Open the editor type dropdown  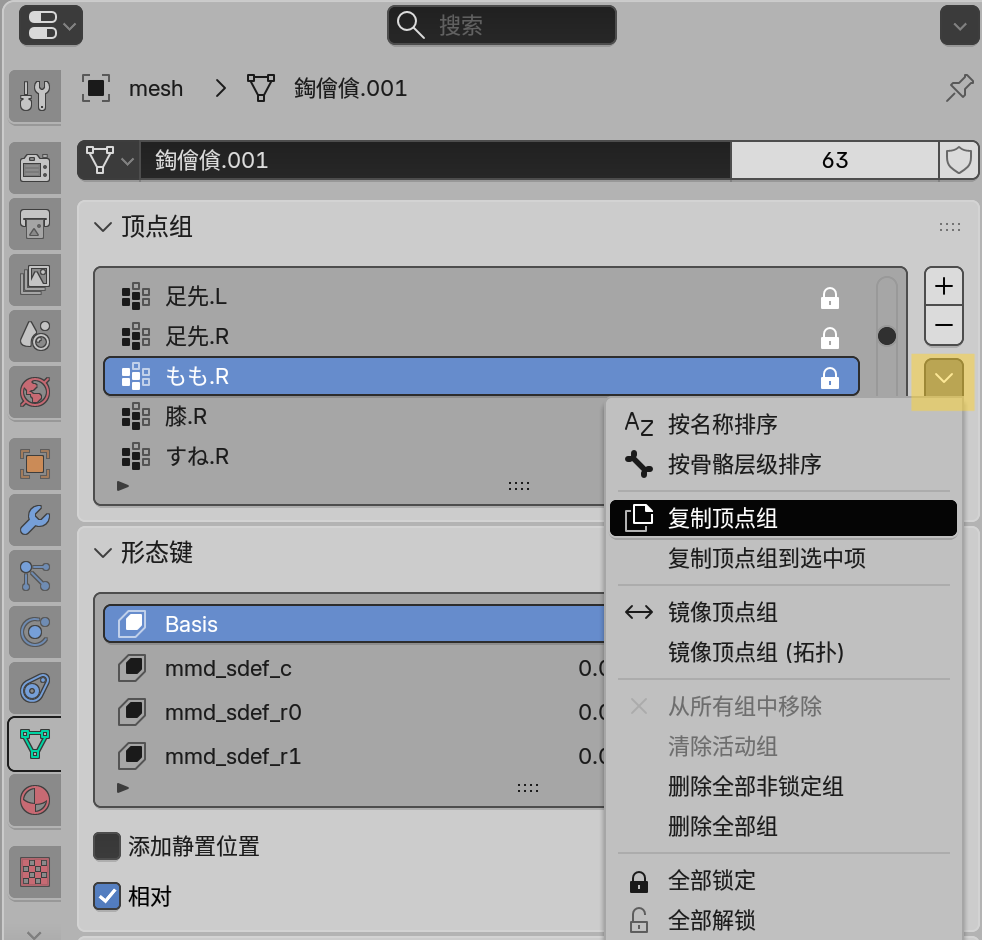click(50, 25)
